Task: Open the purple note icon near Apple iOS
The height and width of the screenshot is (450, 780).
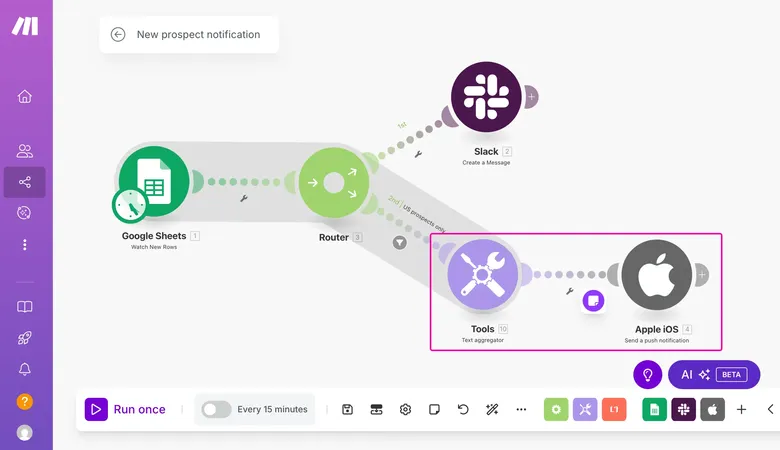Action: point(593,301)
